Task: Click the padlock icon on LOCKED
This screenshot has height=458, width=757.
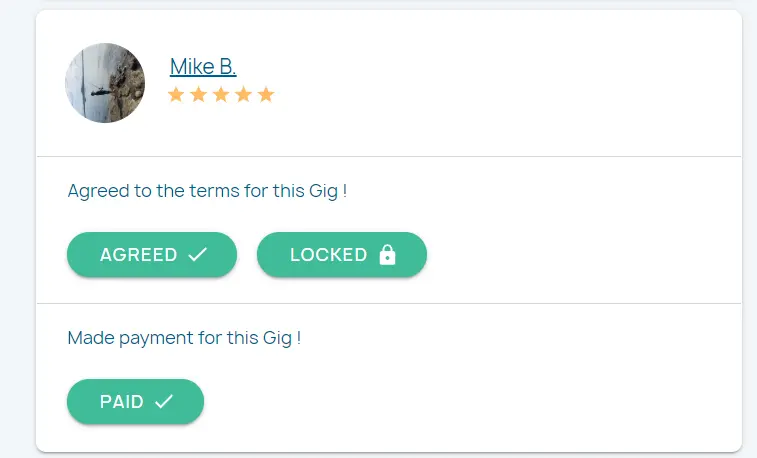Action: click(x=388, y=255)
